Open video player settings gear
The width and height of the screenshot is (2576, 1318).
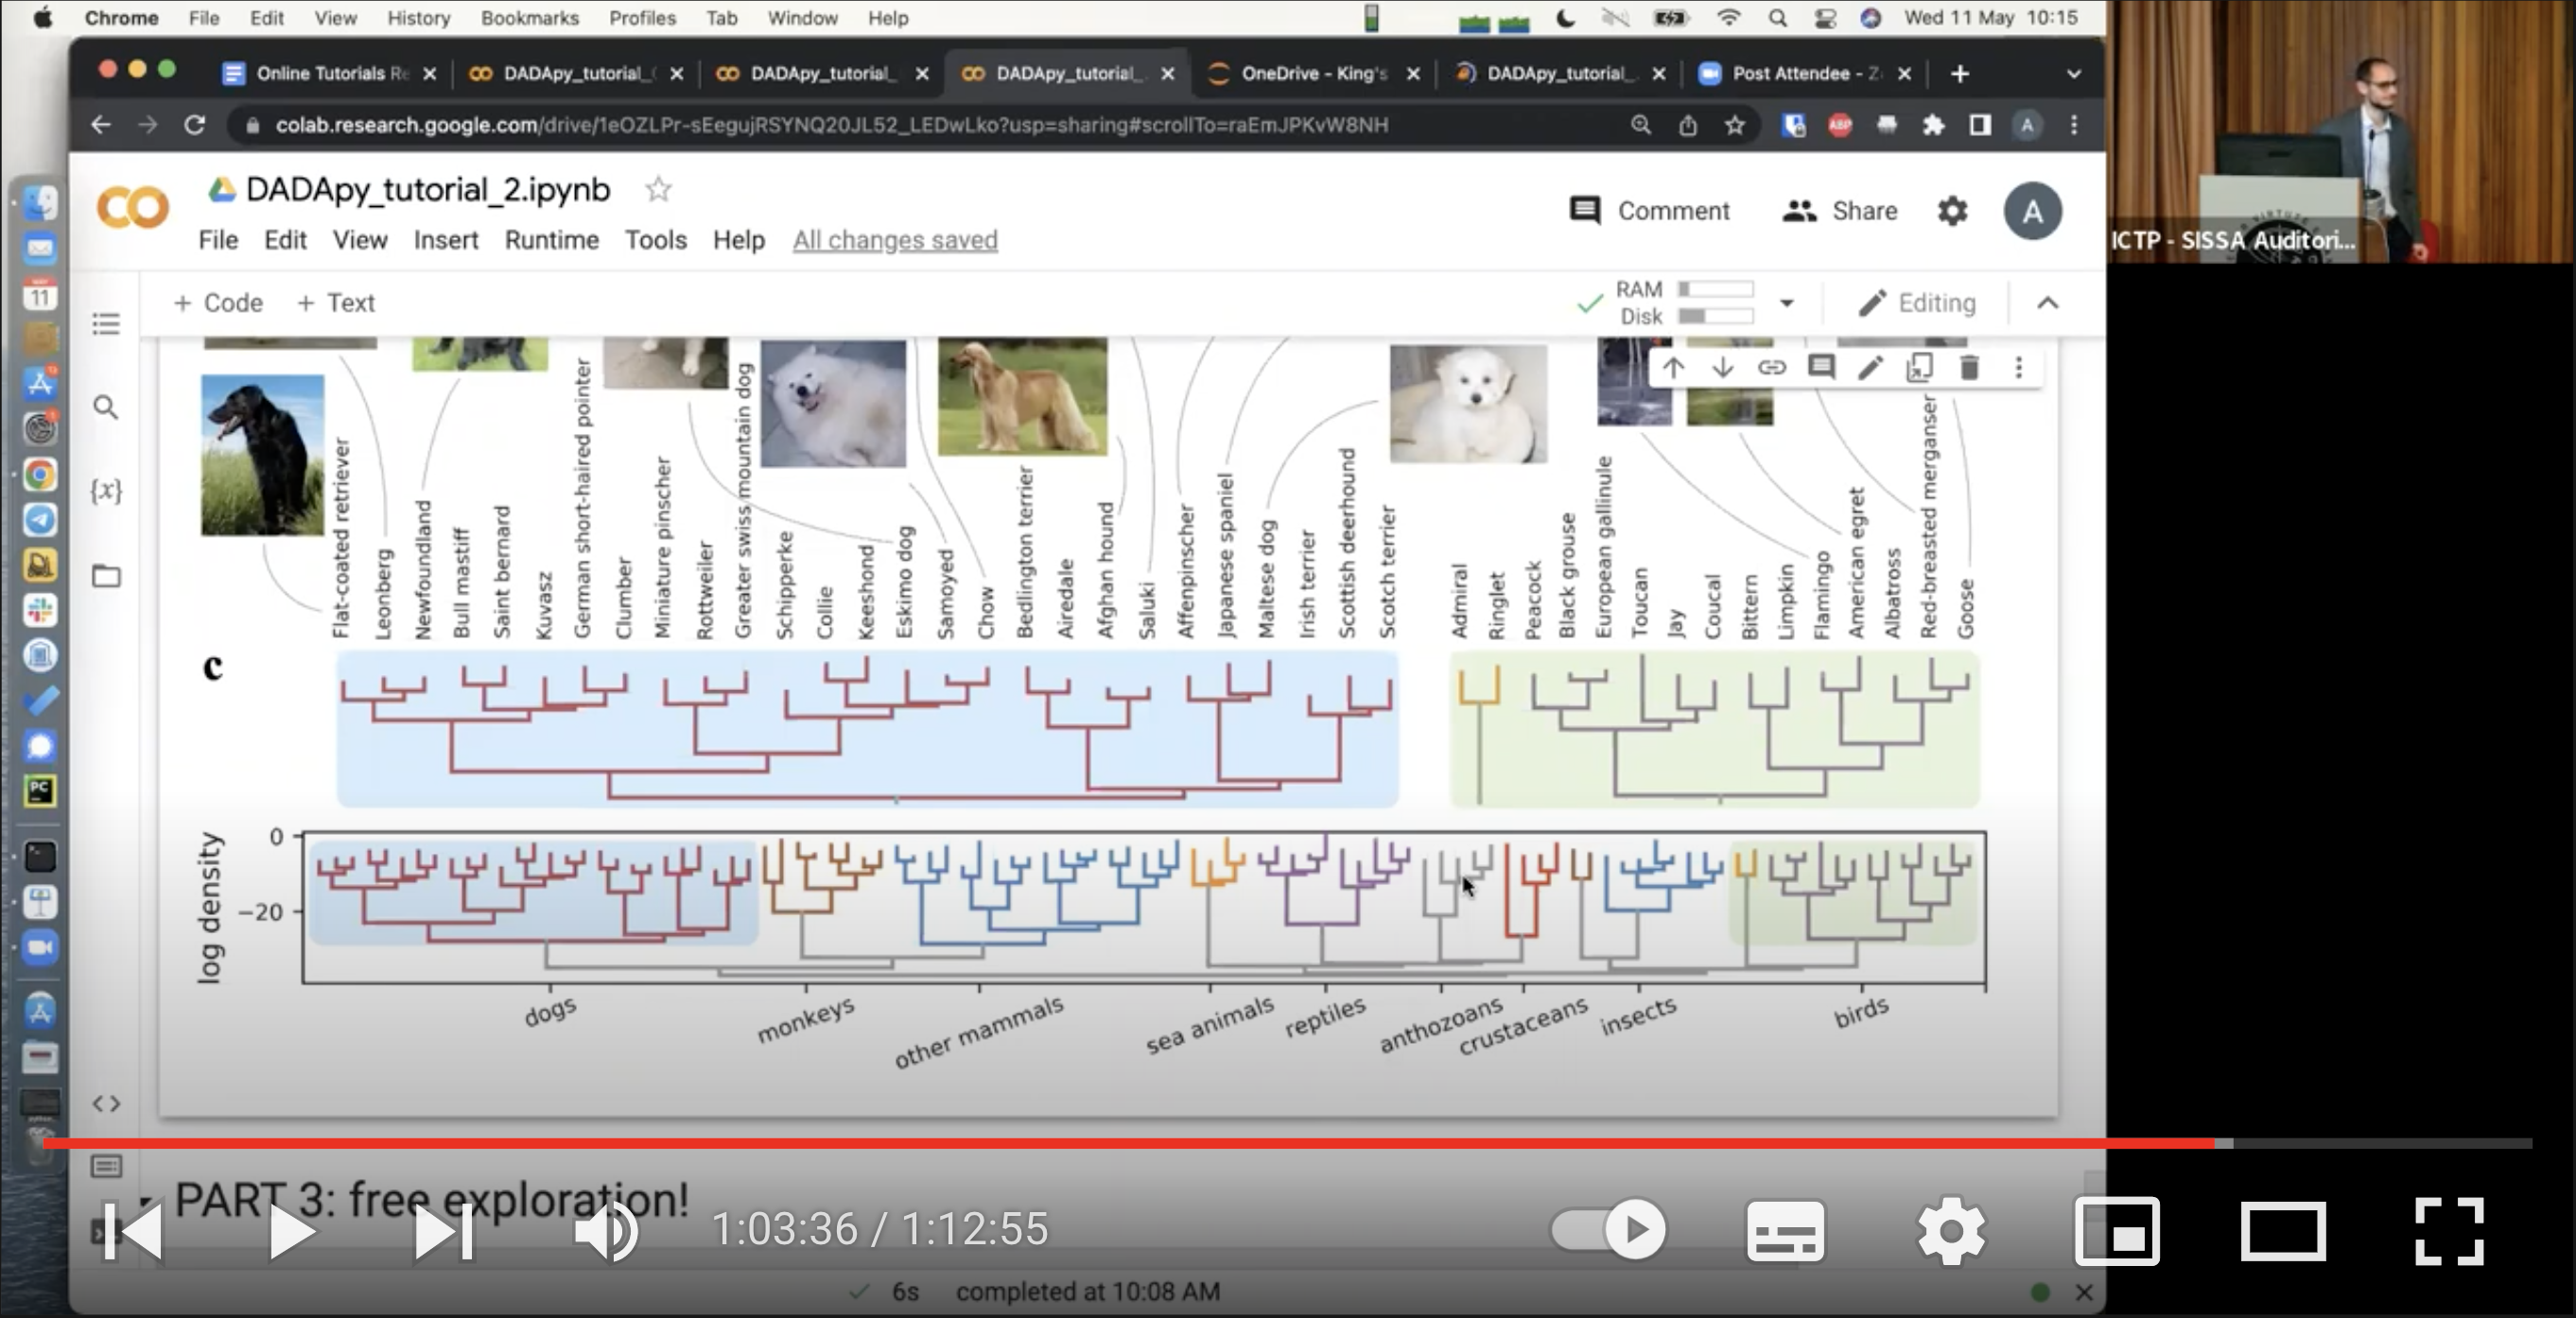pyautogui.click(x=1951, y=1230)
